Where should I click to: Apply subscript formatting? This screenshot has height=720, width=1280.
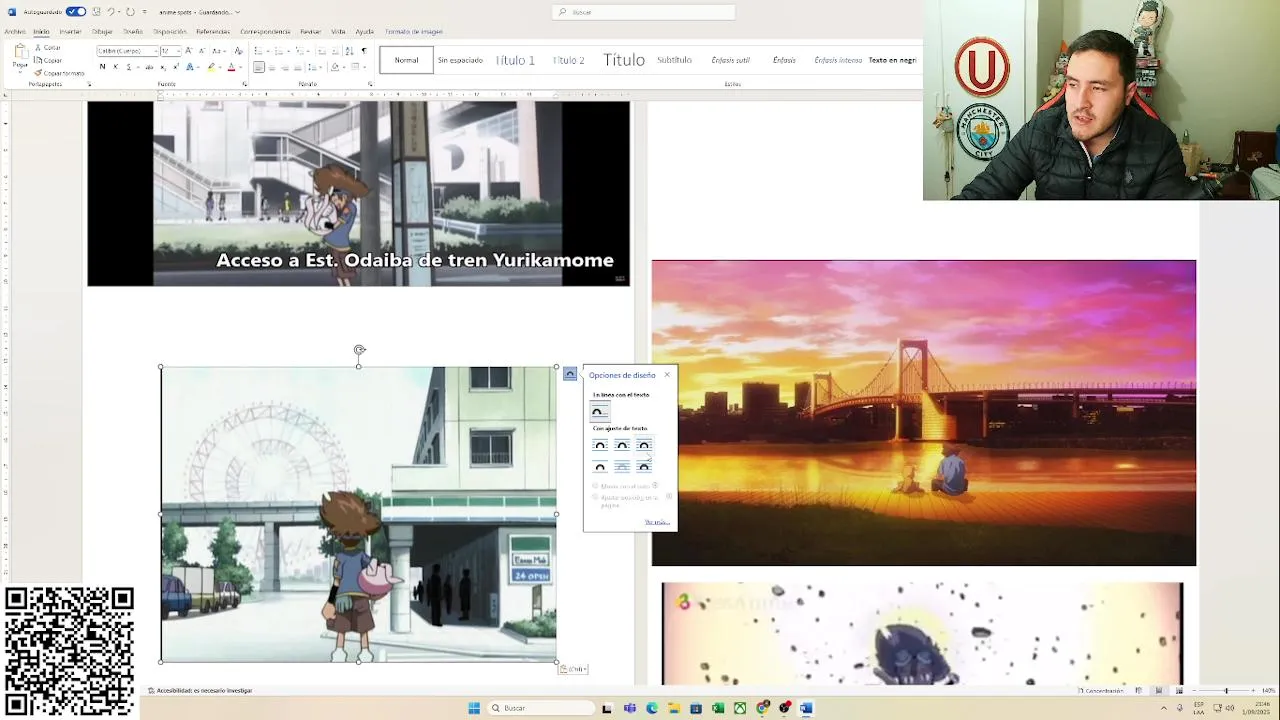(x=163, y=67)
